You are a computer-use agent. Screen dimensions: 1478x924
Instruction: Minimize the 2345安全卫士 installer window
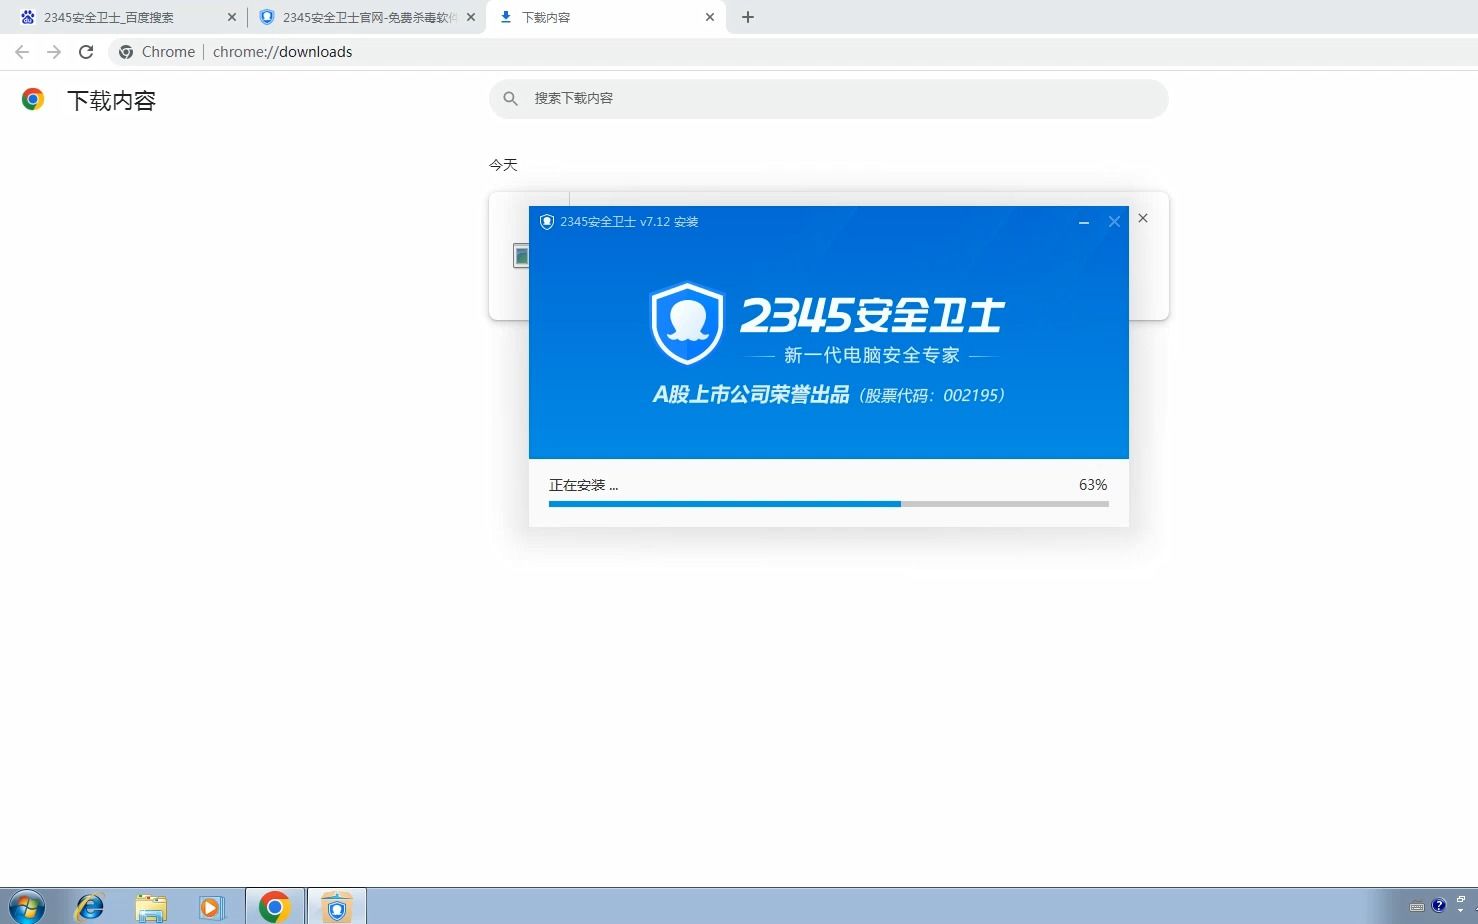1084,222
